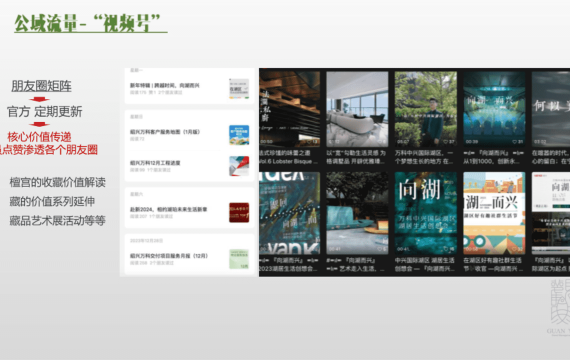Open the top article's gray cover thumbnail
This screenshot has height=360, width=570.
coord(239,88)
